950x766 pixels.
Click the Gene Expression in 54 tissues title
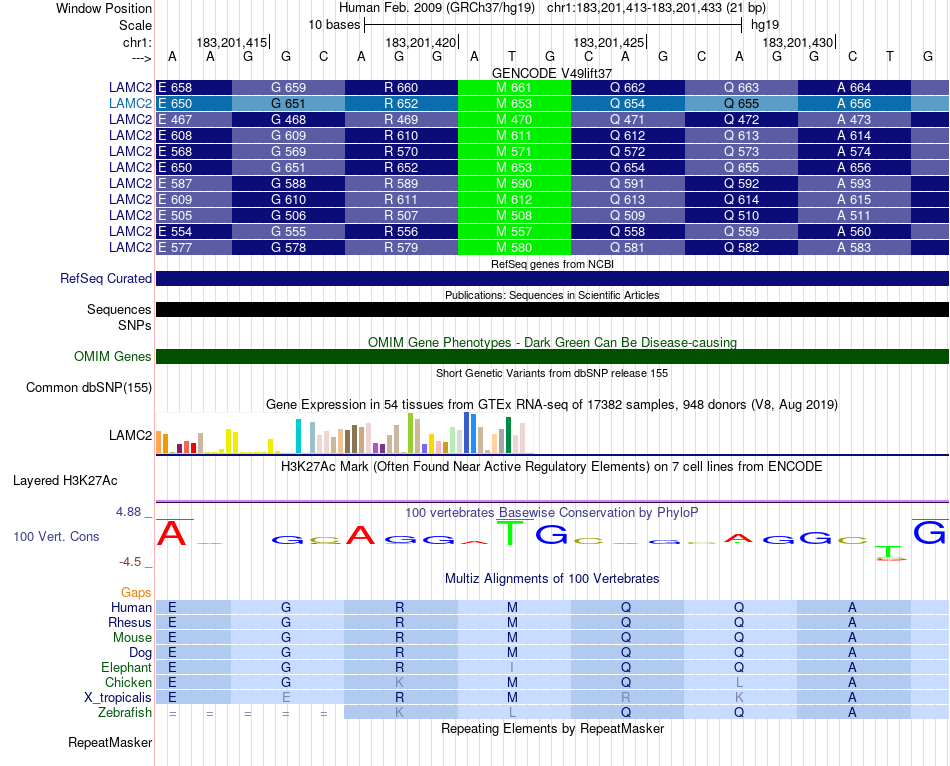click(552, 404)
